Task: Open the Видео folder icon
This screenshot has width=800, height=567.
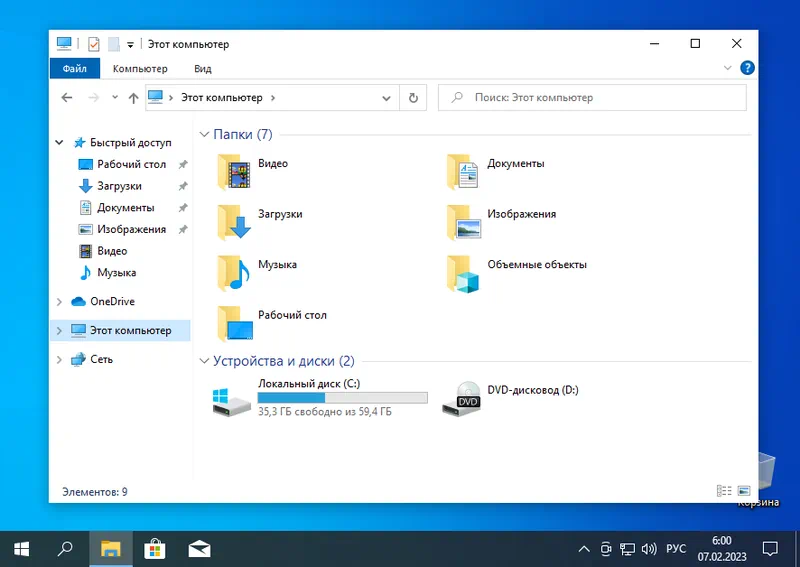Action: point(236,172)
